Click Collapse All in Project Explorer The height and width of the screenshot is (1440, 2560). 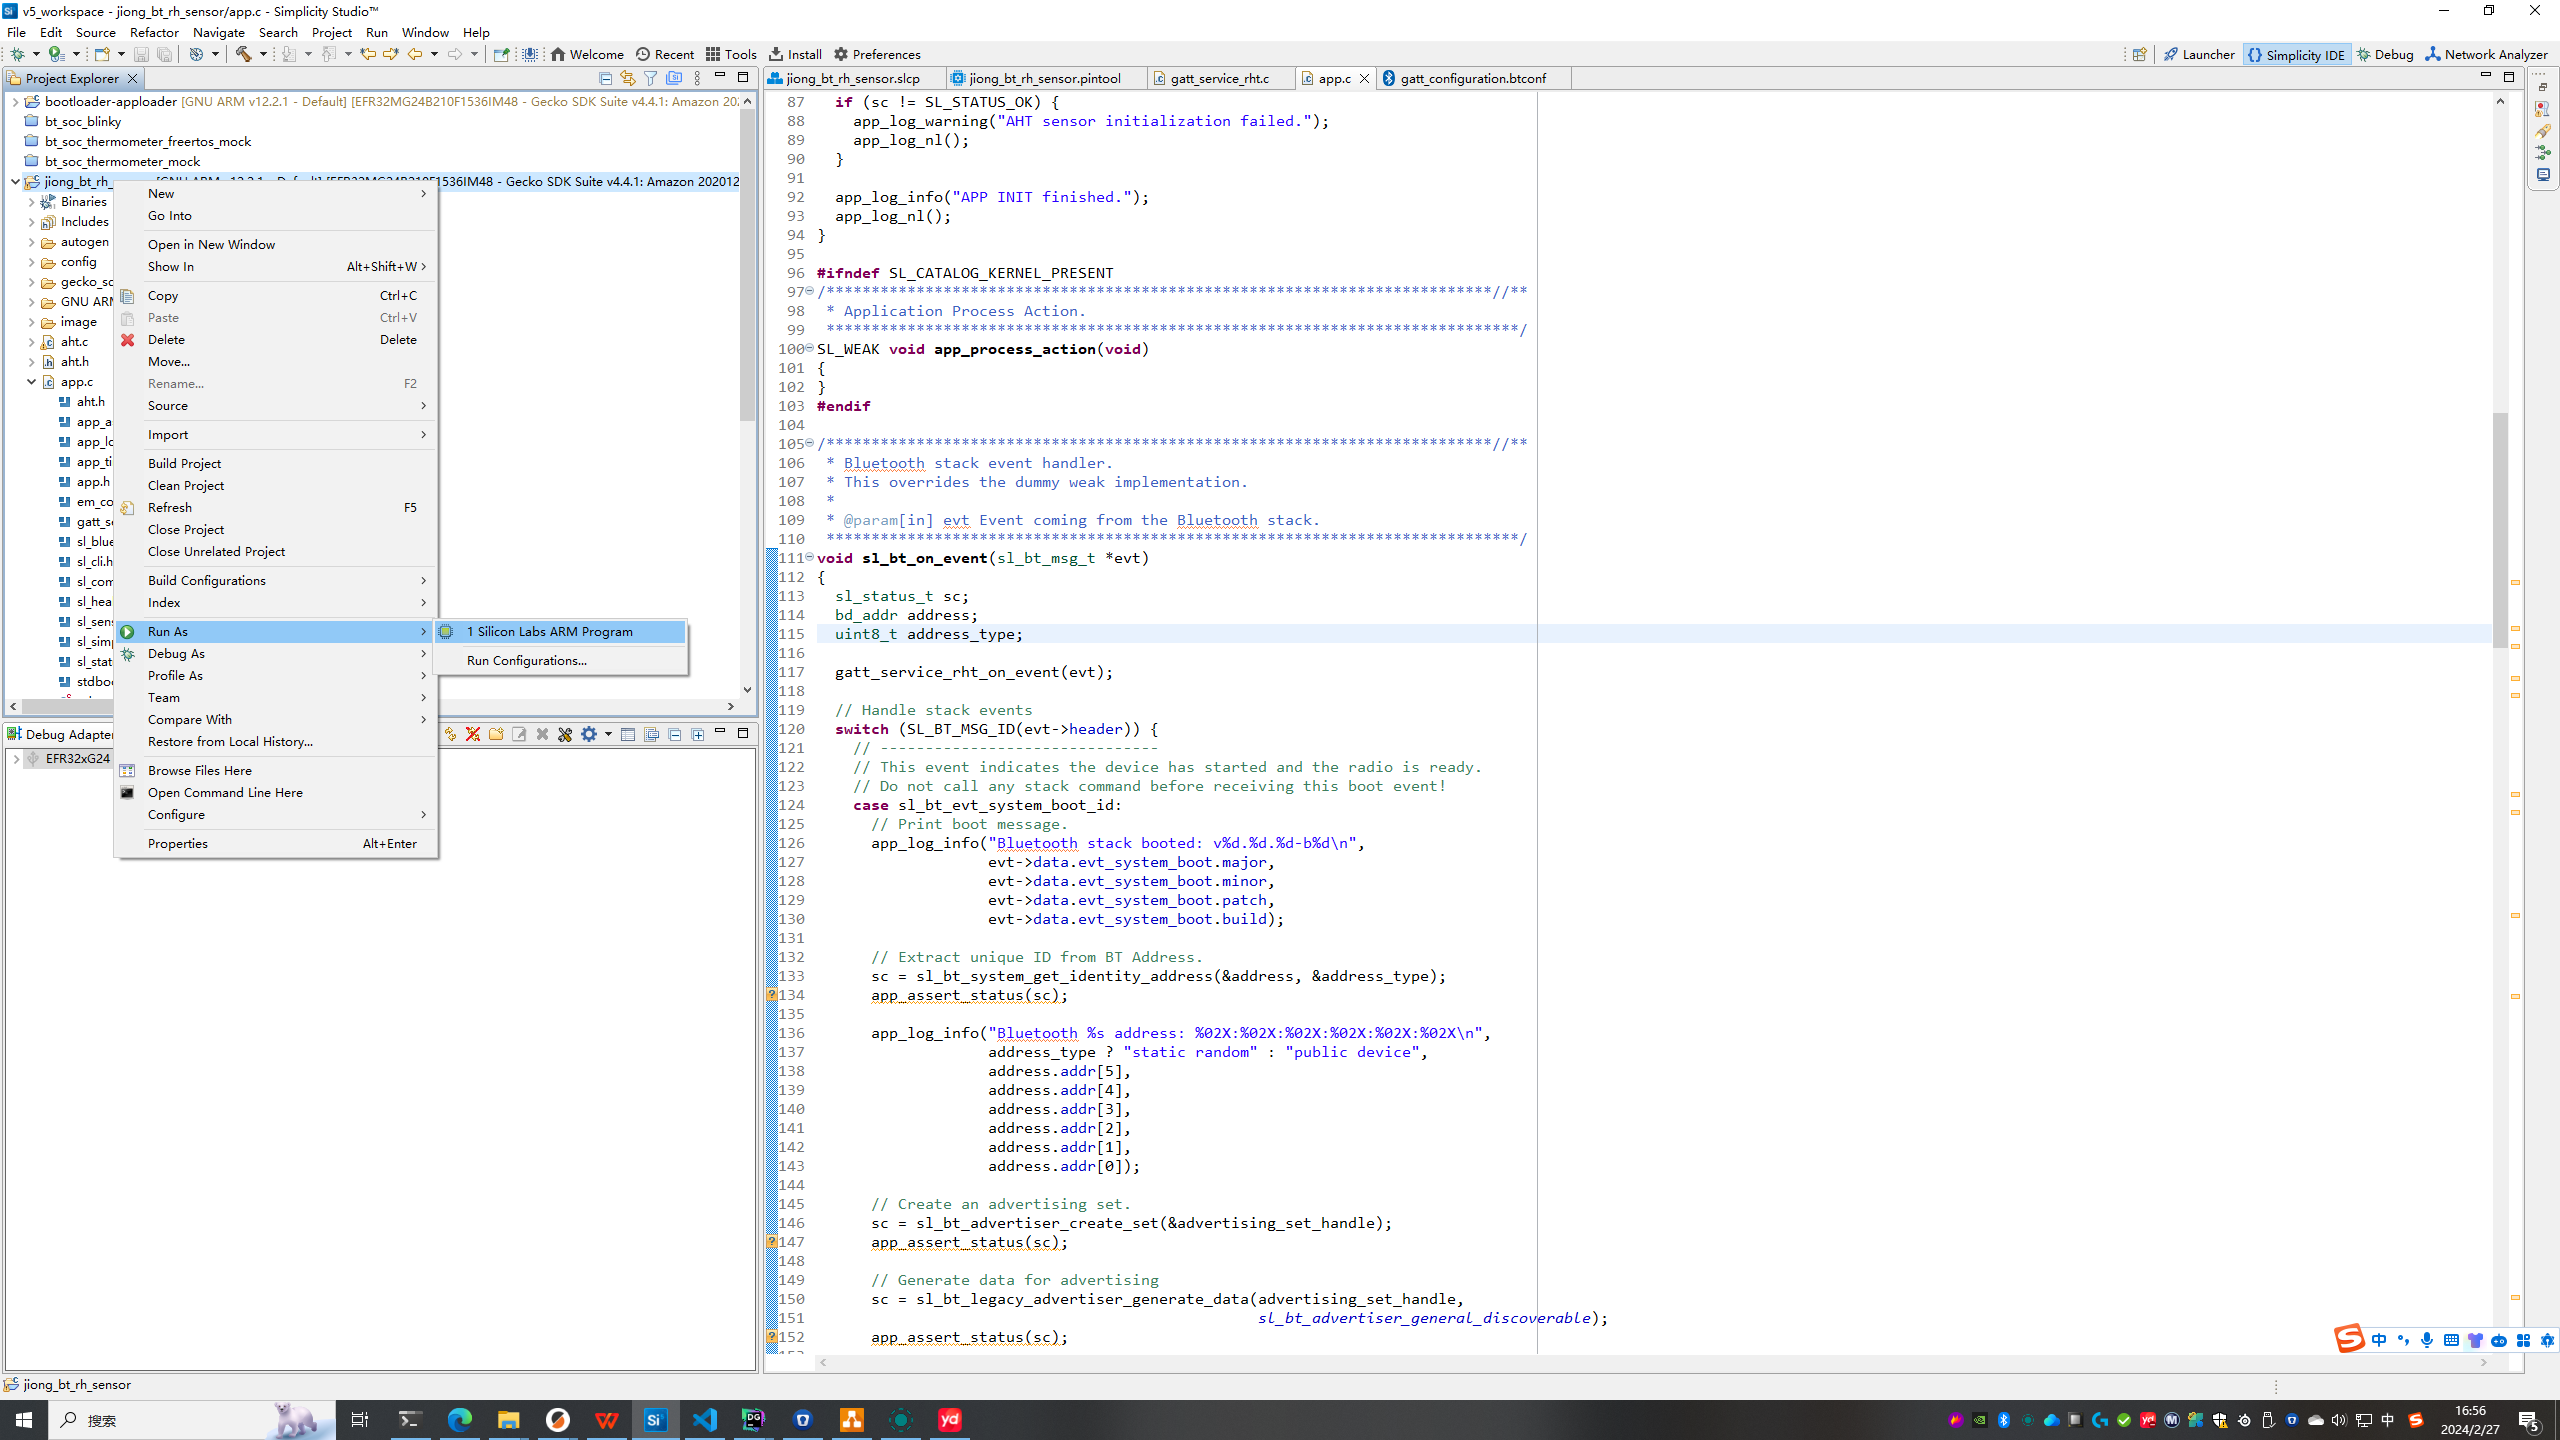[x=605, y=78]
